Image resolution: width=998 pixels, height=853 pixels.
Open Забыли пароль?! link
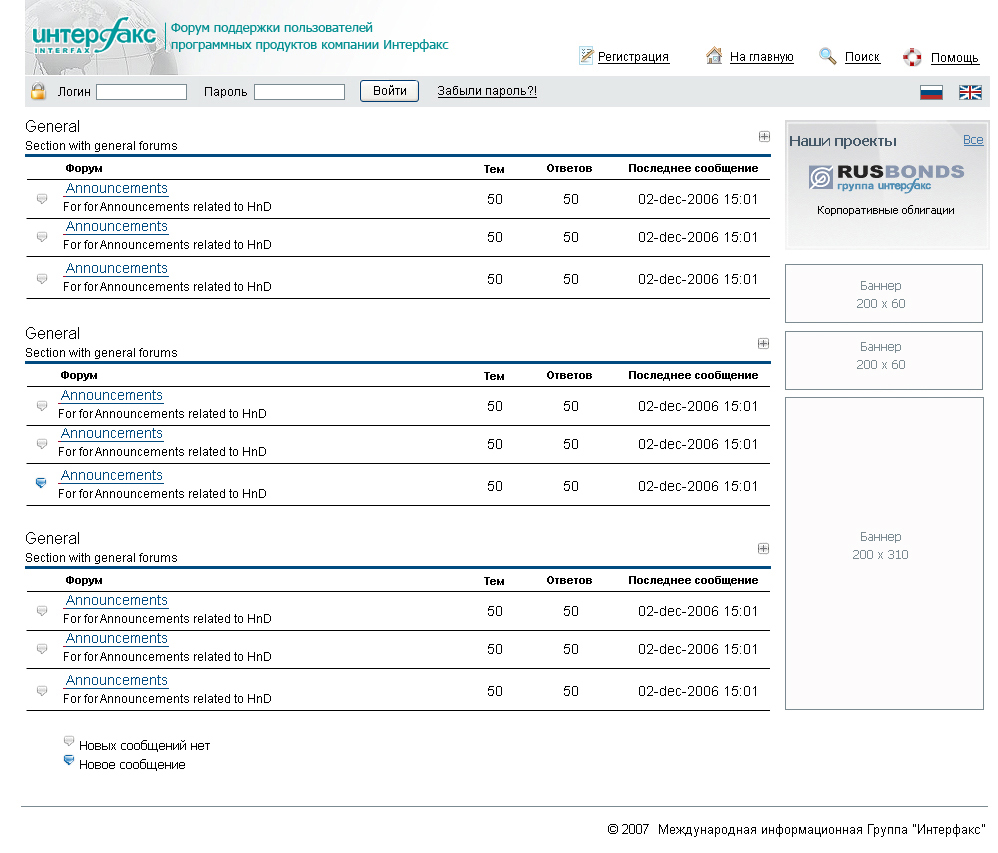click(487, 91)
